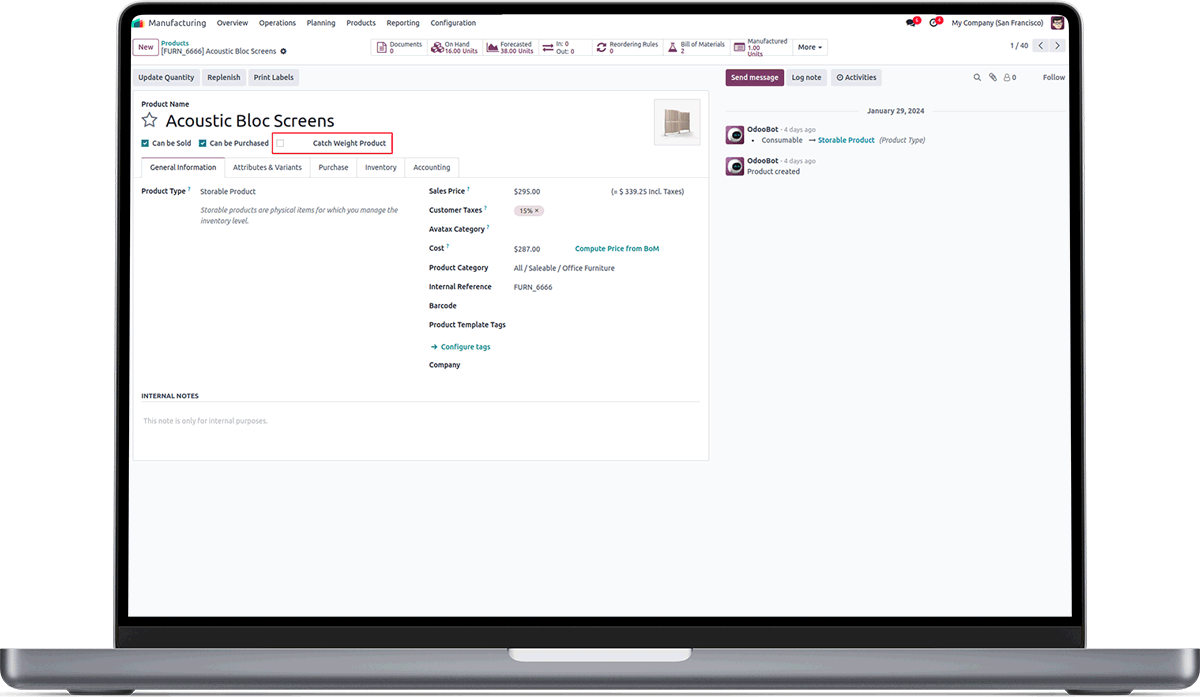Open the Products menu

click(361, 22)
